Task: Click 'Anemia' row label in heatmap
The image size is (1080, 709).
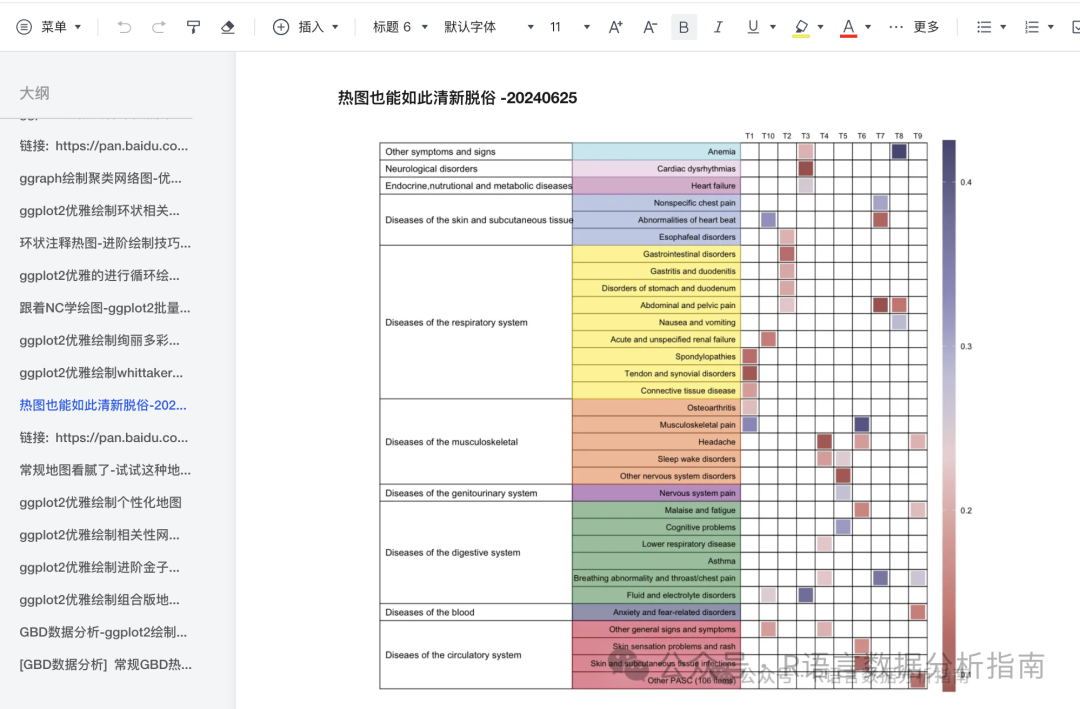Action: pyautogui.click(x=721, y=152)
